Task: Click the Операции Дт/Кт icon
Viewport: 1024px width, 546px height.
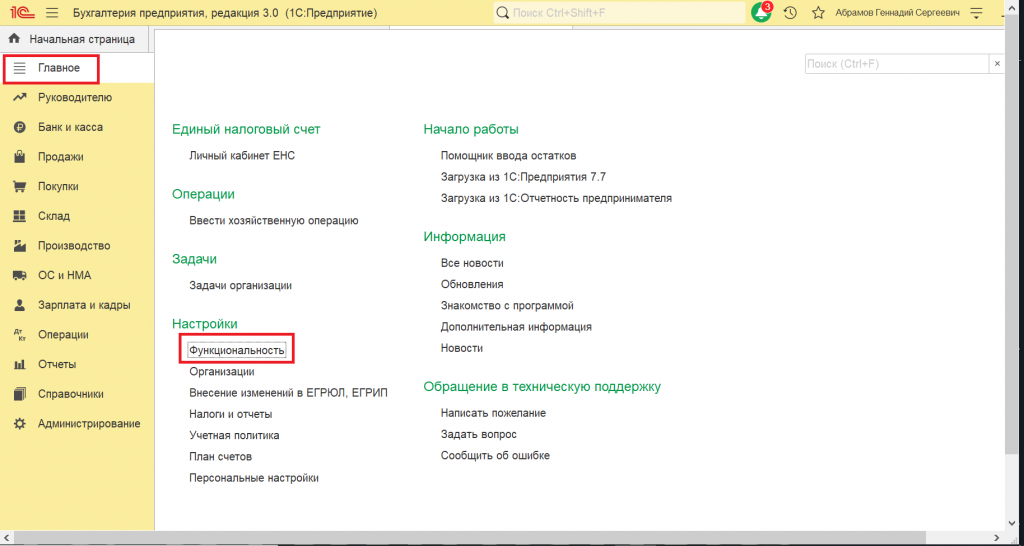Action: click(20, 335)
